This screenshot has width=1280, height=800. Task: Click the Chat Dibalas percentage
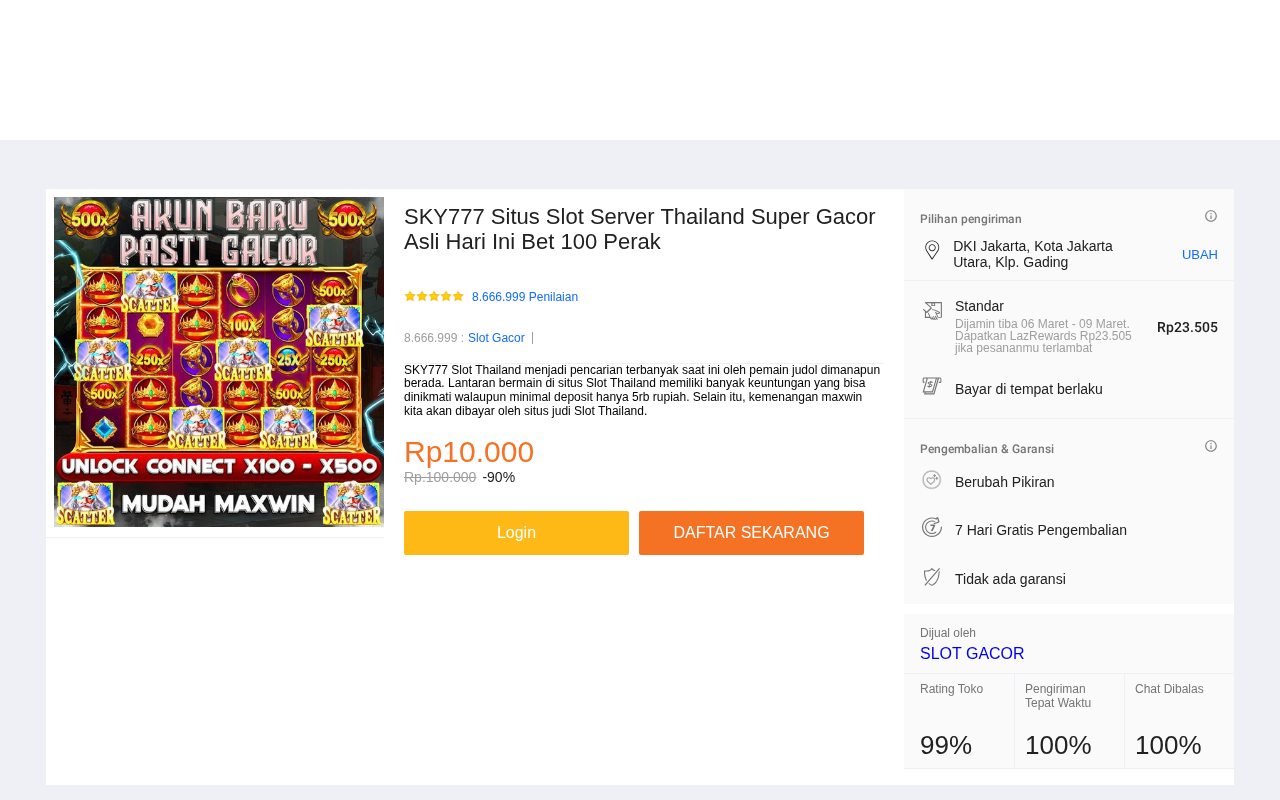pos(1168,745)
